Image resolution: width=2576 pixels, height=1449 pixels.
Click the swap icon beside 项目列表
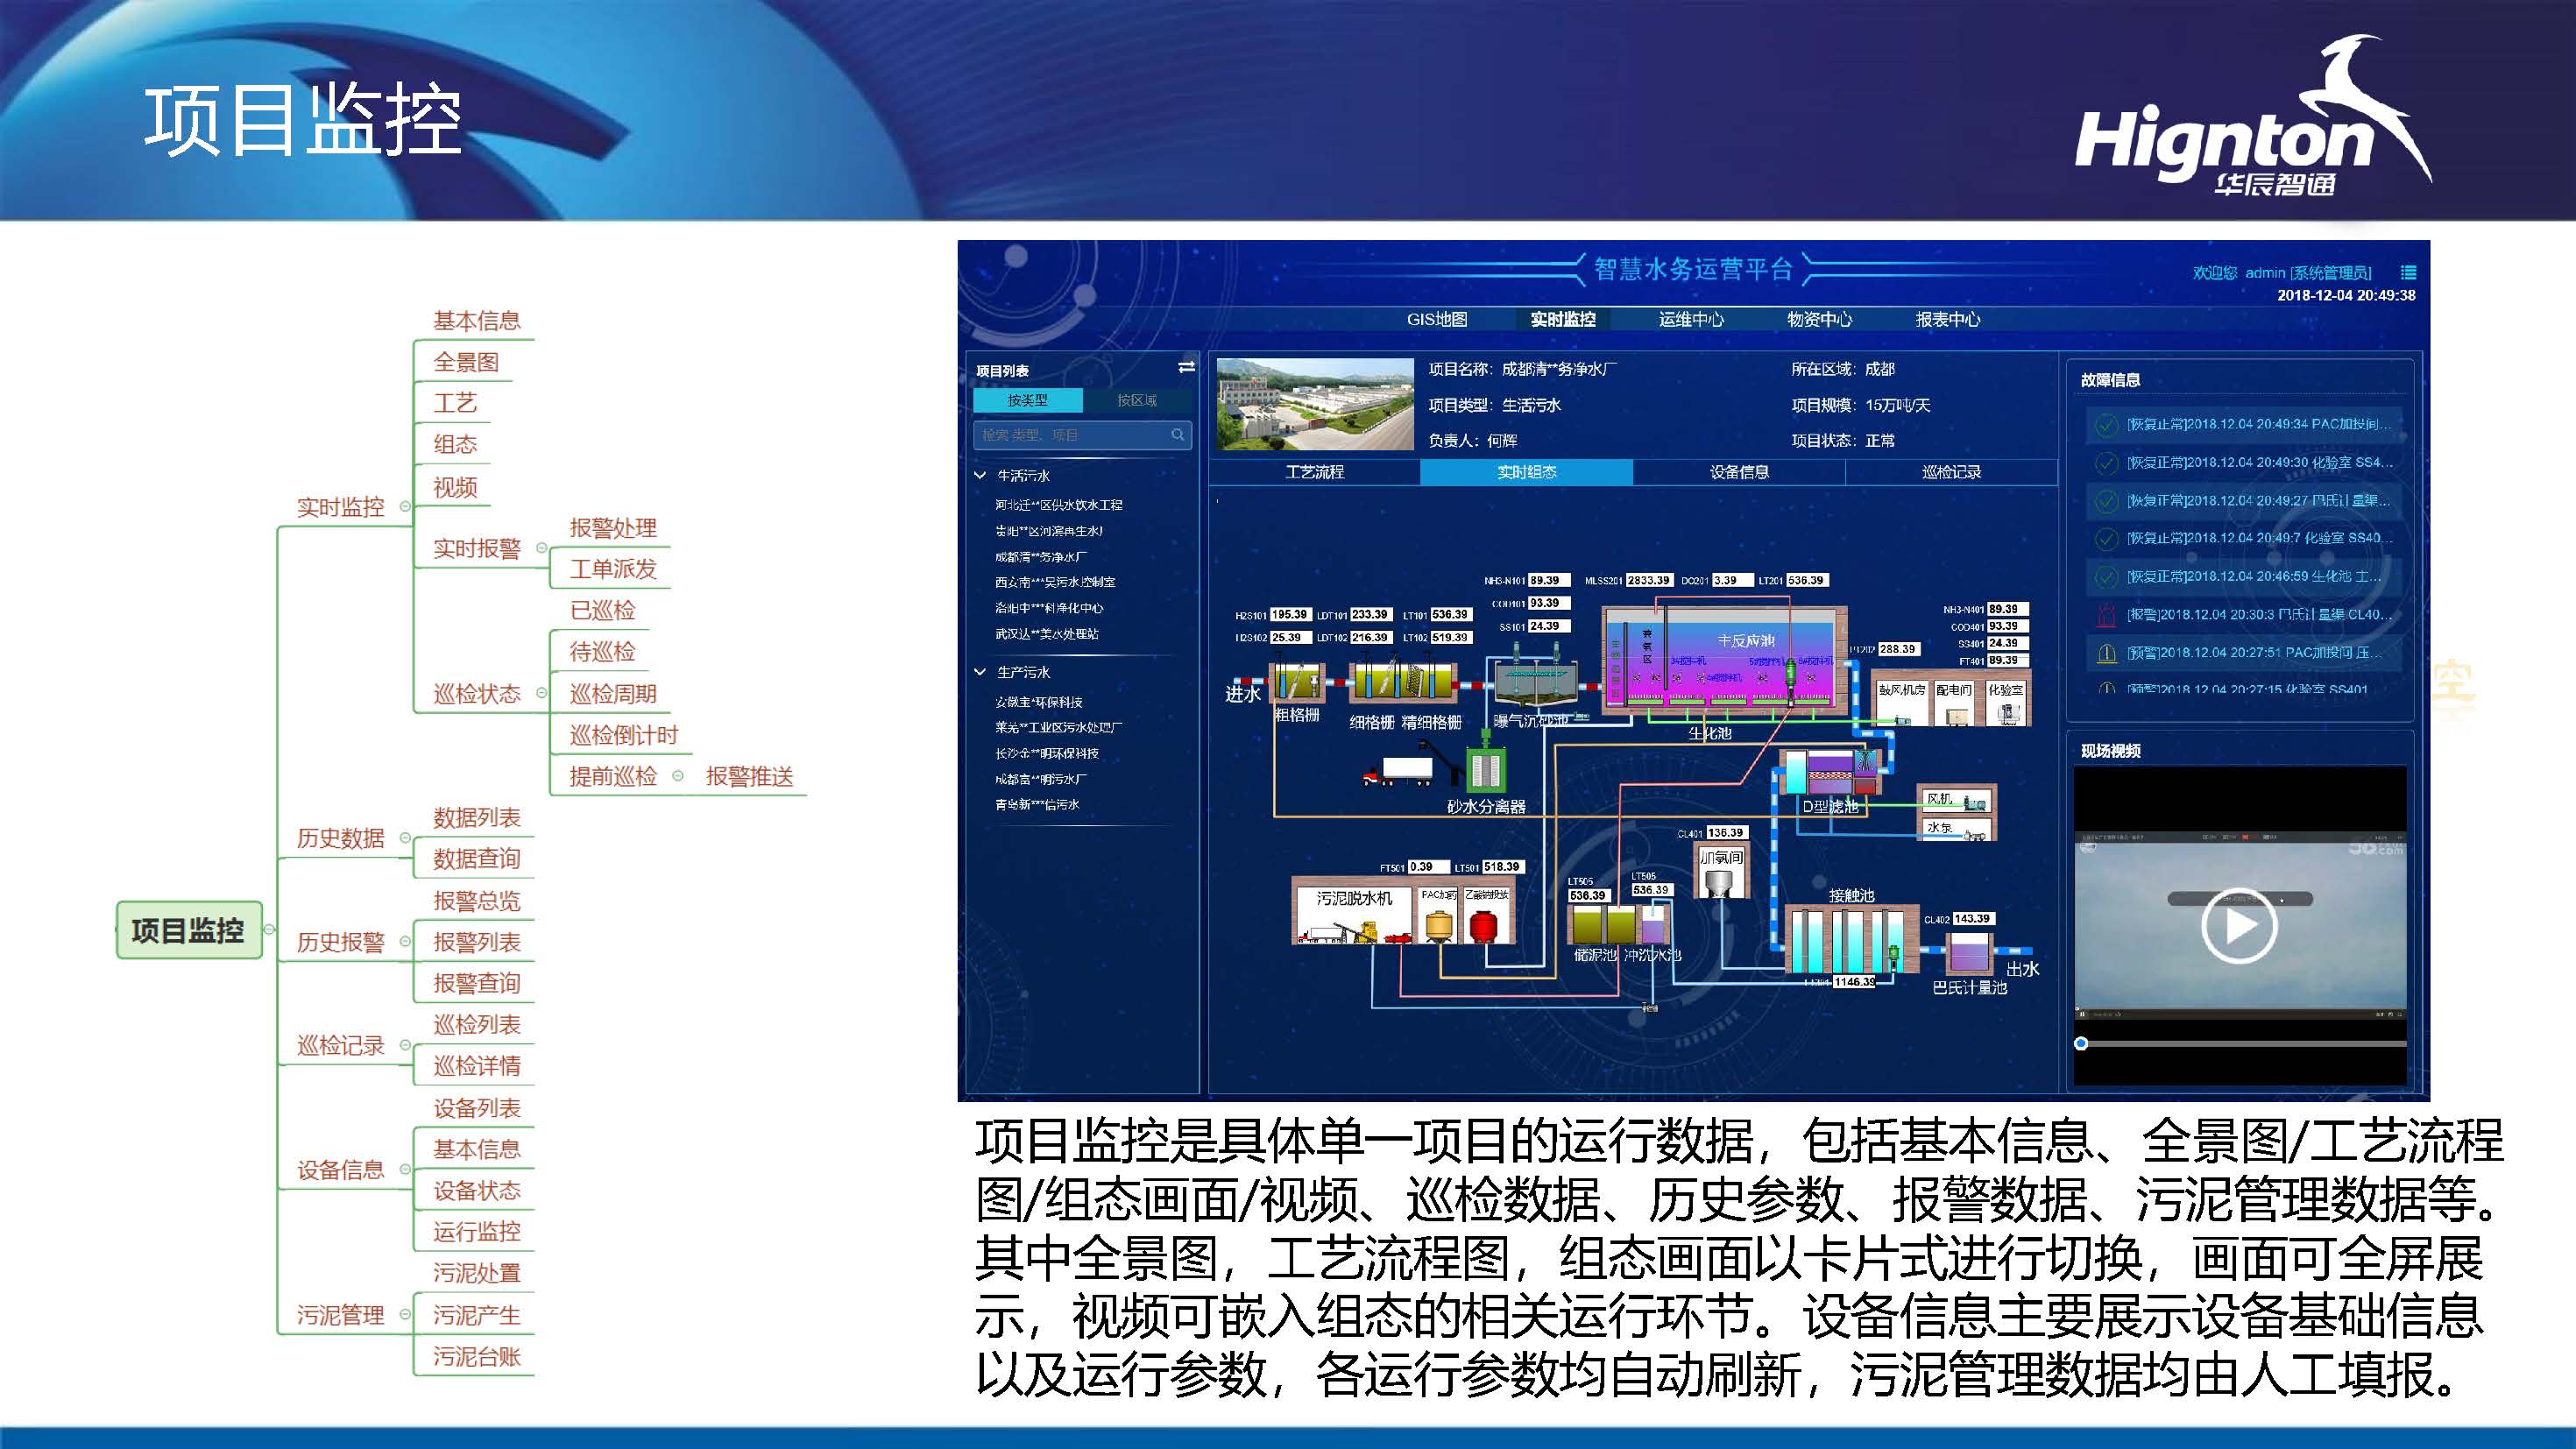tap(1186, 367)
